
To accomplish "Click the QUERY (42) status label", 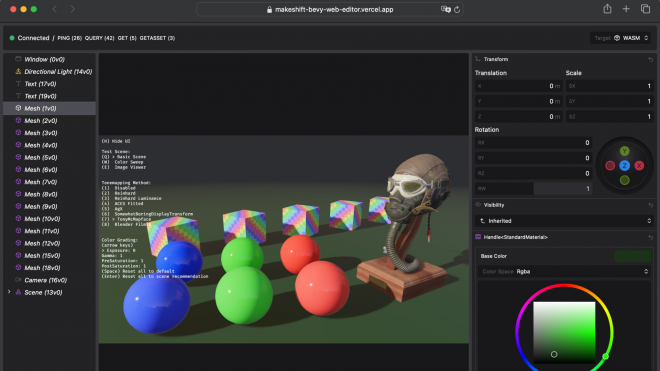I will click(99, 38).
